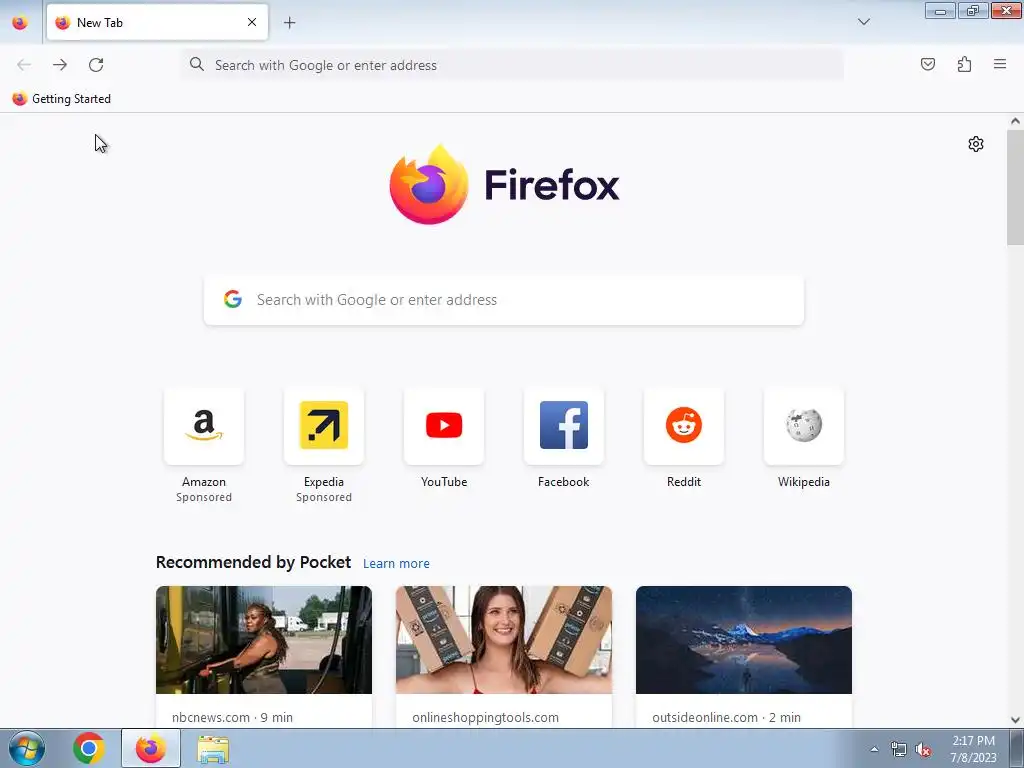Click the nbcnews.com · 9 min text
This screenshot has width=1024, height=768.
[232, 717]
